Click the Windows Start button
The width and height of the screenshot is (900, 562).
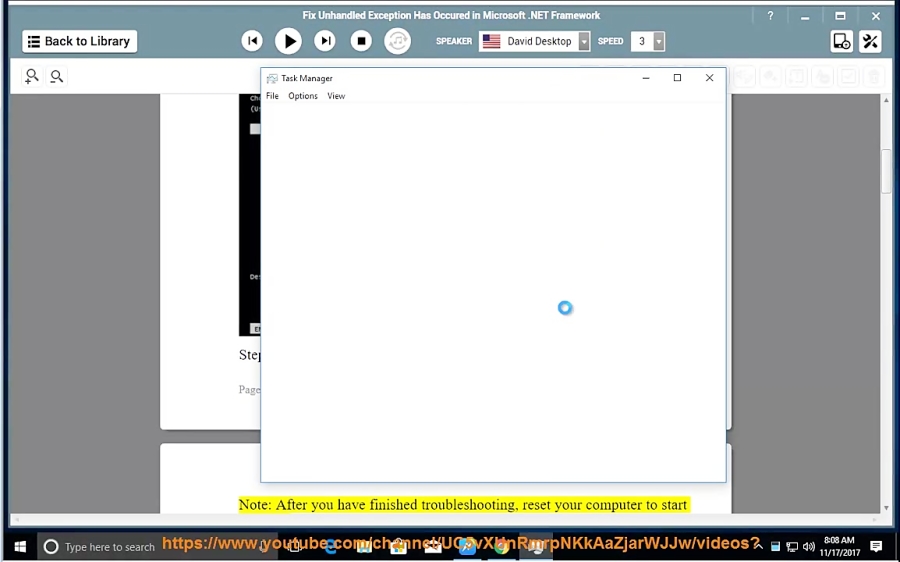coord(19,547)
